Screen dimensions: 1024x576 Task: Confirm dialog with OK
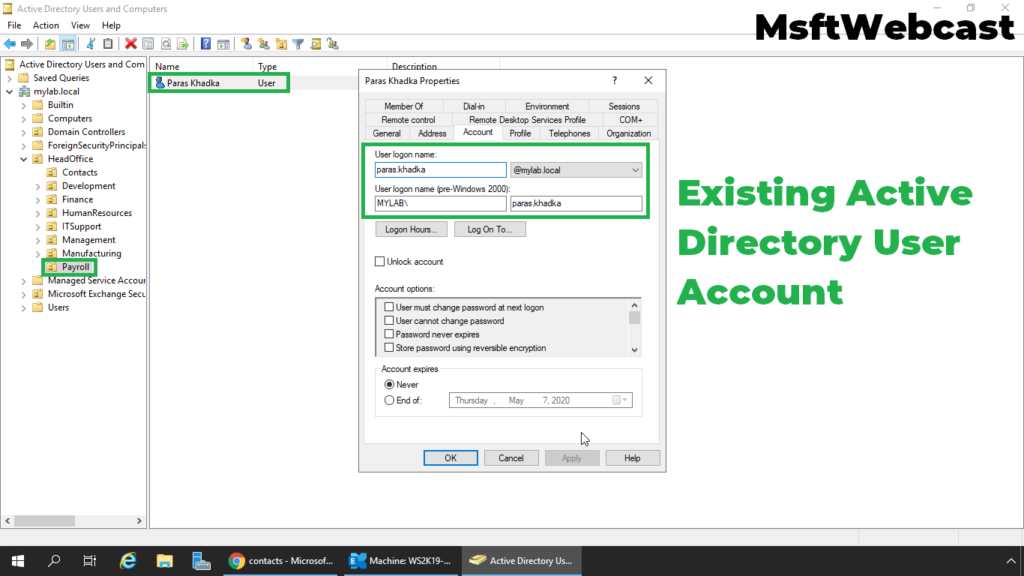coord(451,458)
